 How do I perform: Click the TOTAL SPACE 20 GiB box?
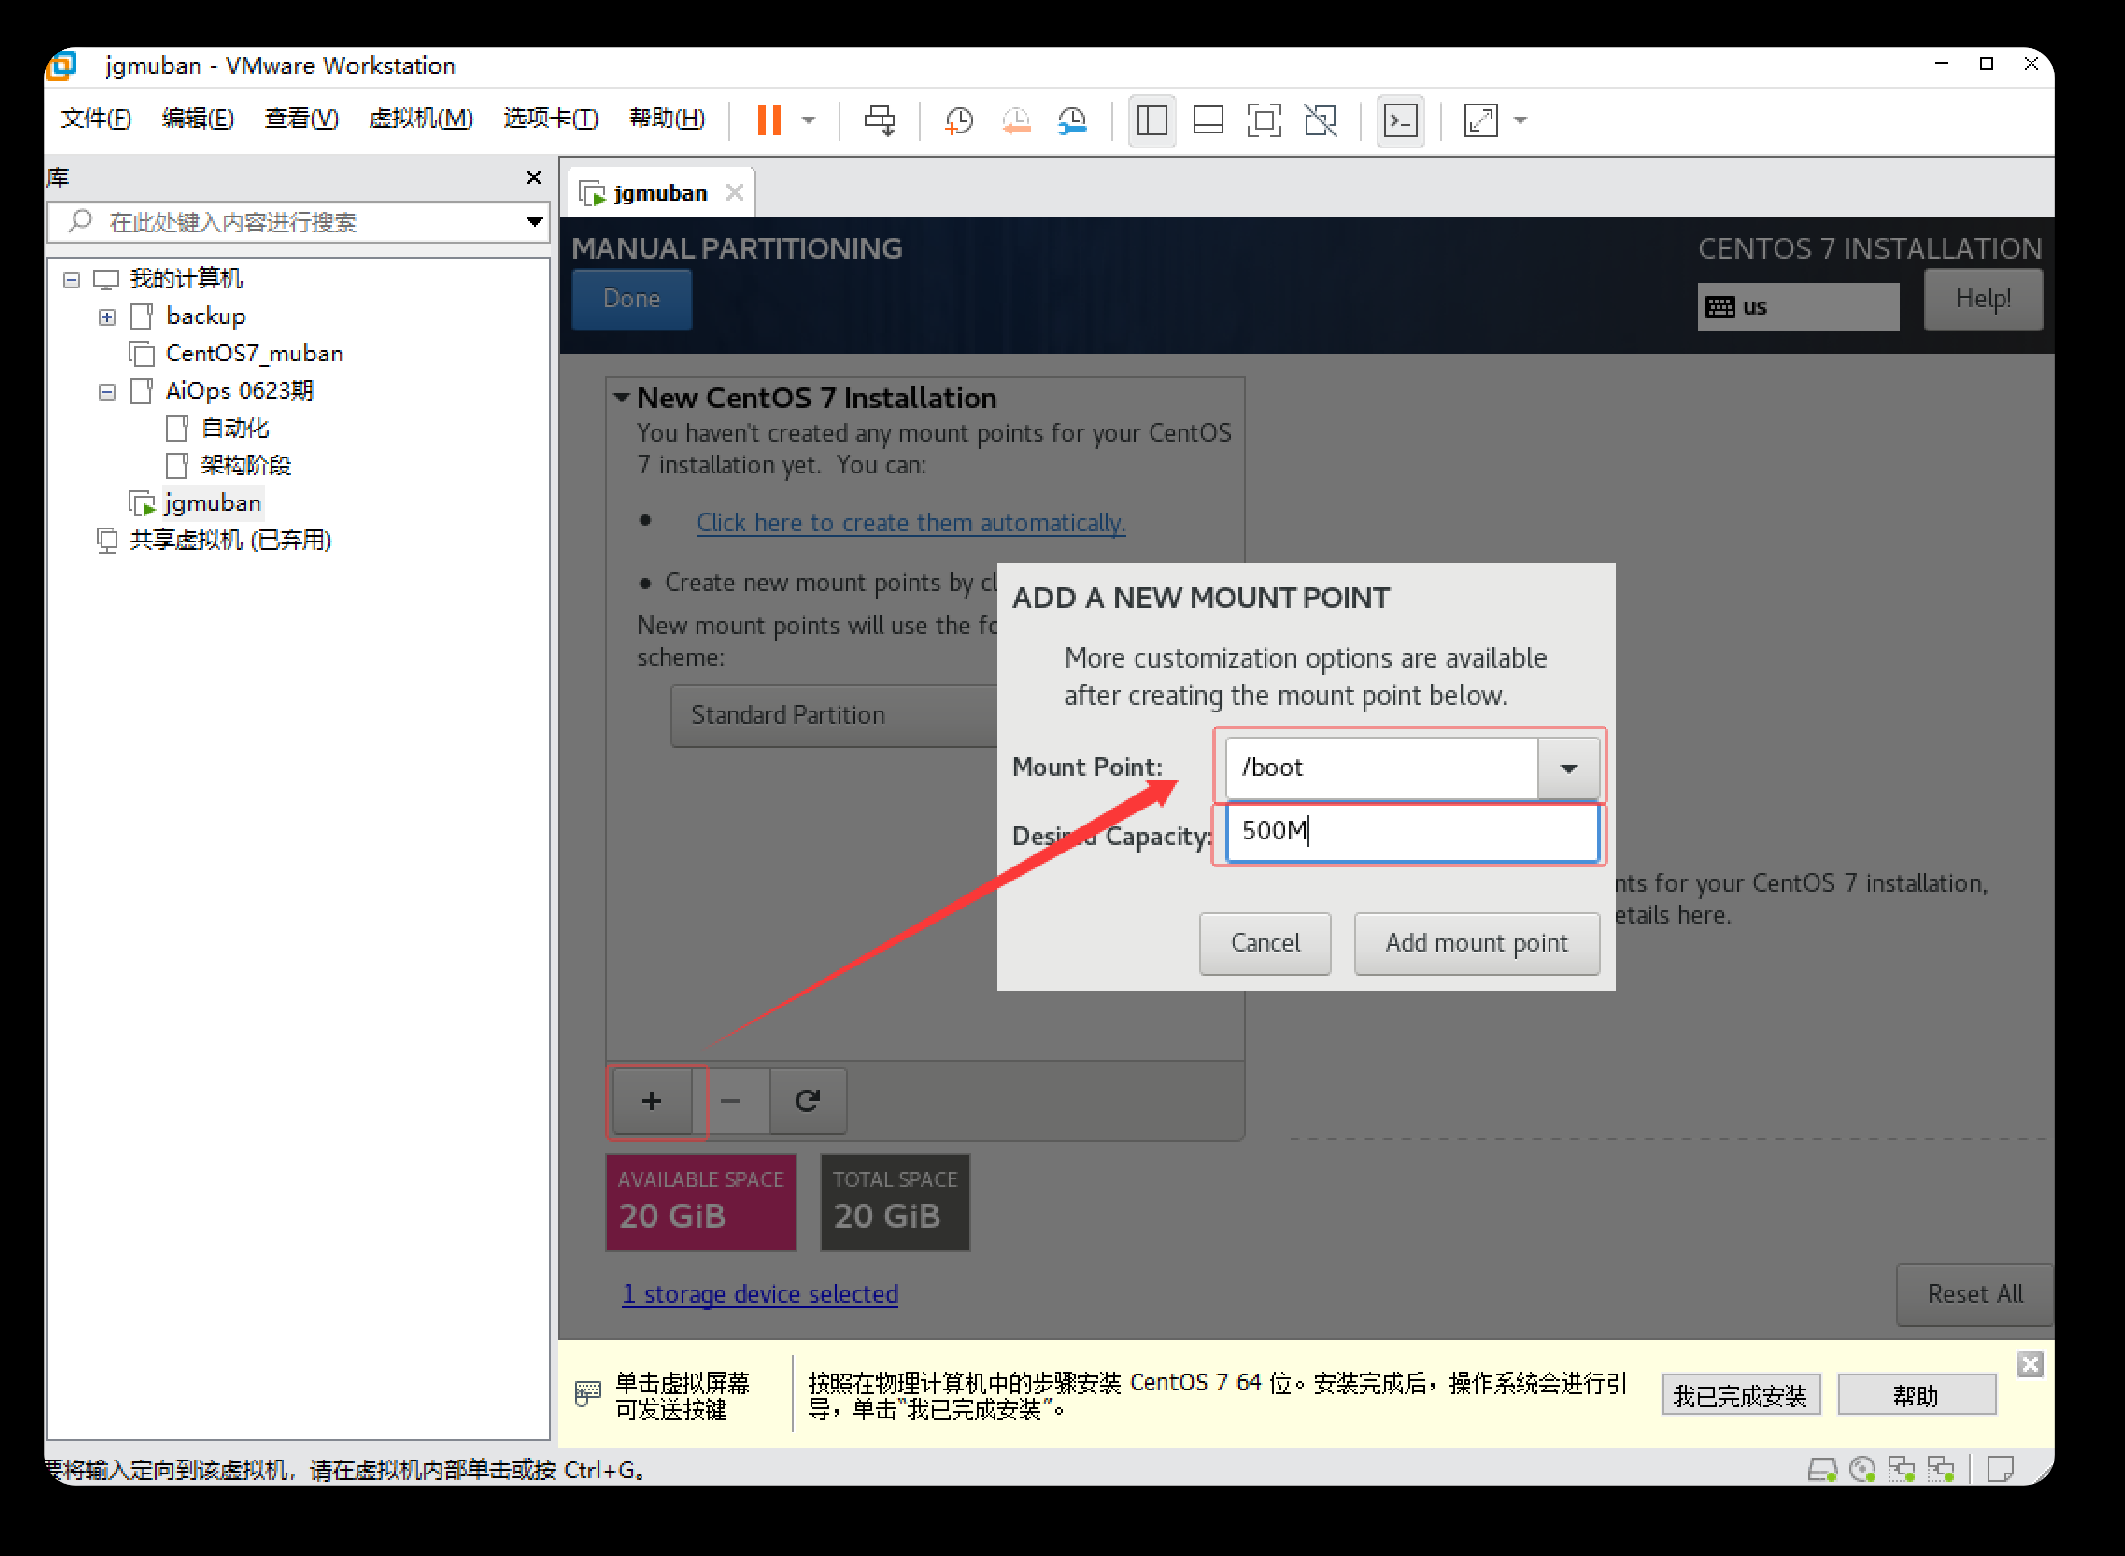pos(895,1202)
